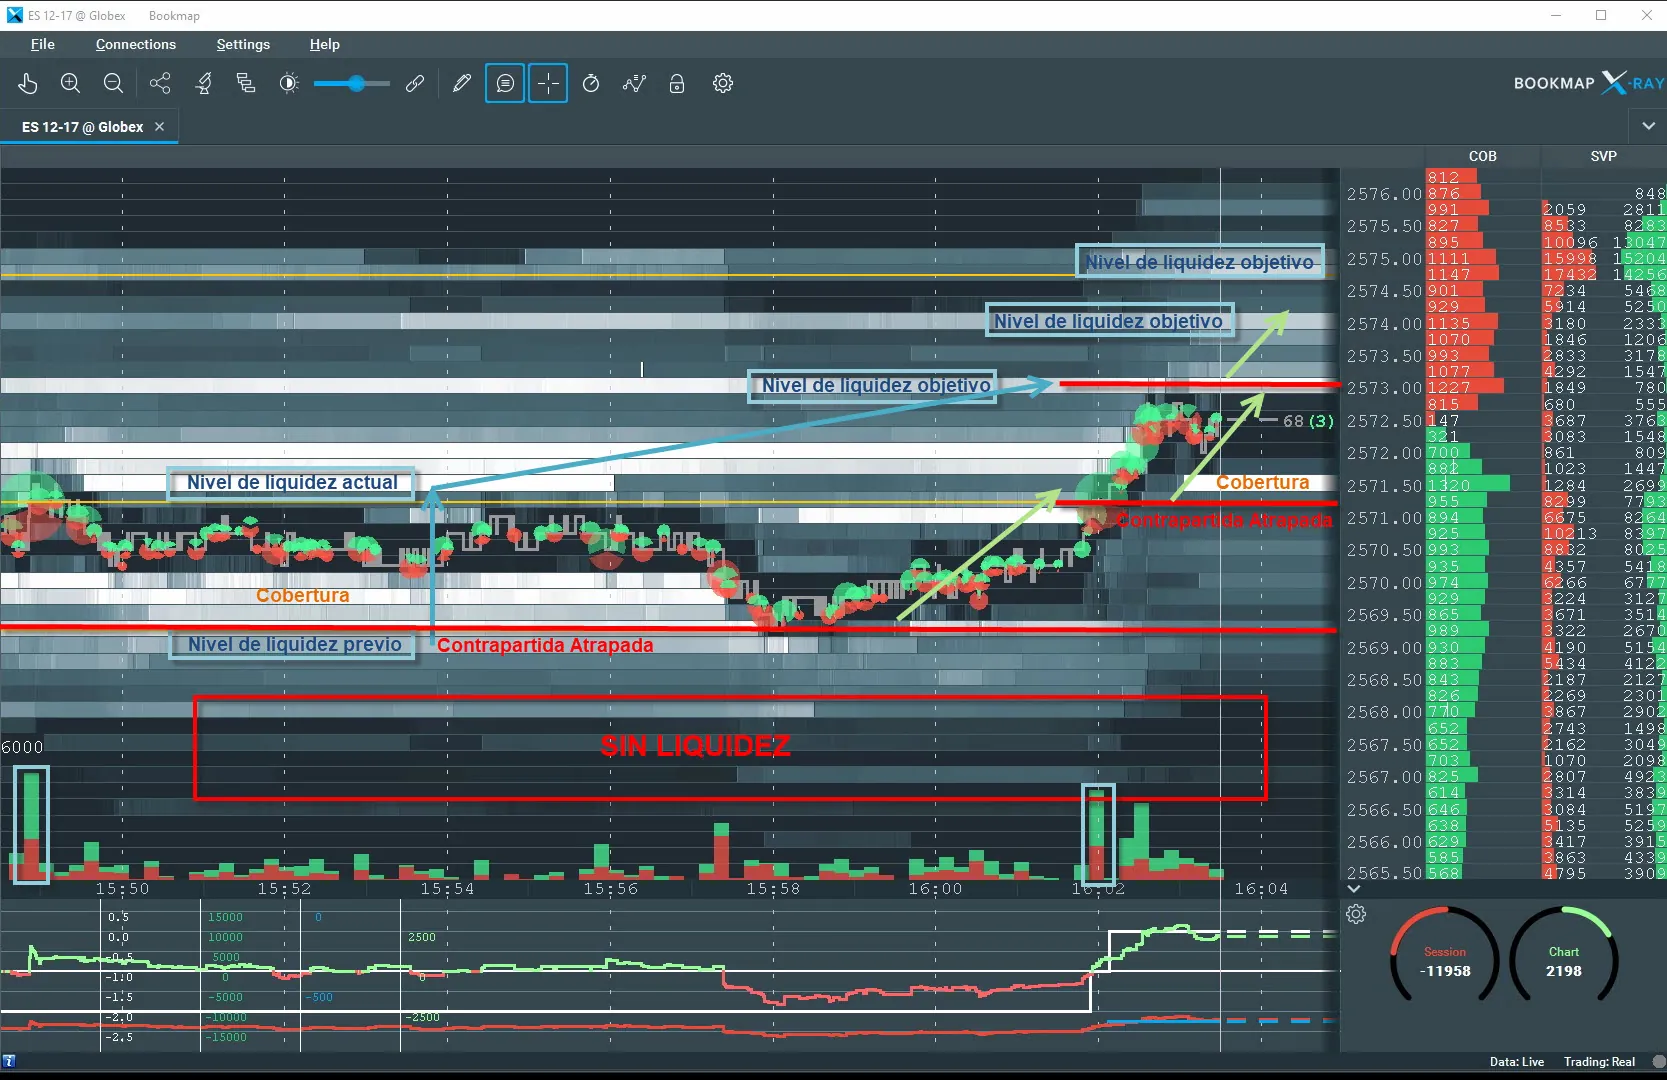Viewport: 1667px width, 1080px height.
Task: Click the contrast slider handle
Action: tap(357, 84)
